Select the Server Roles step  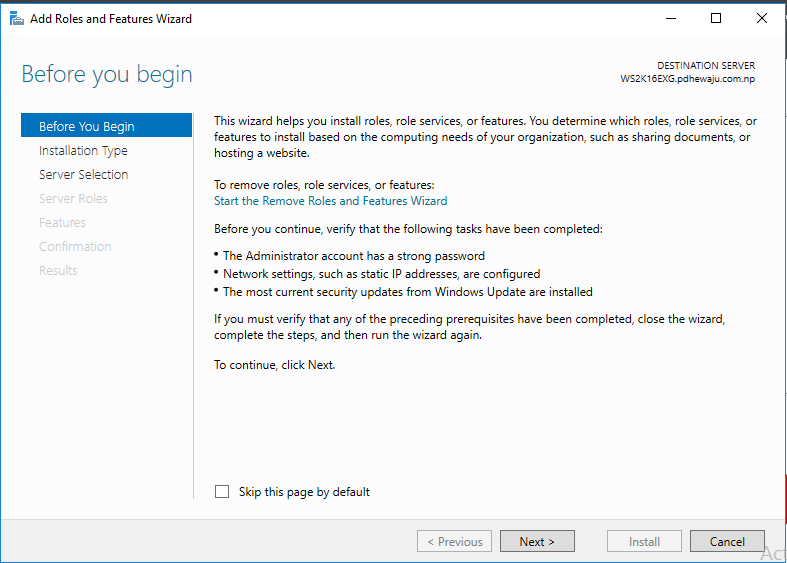[73, 199]
